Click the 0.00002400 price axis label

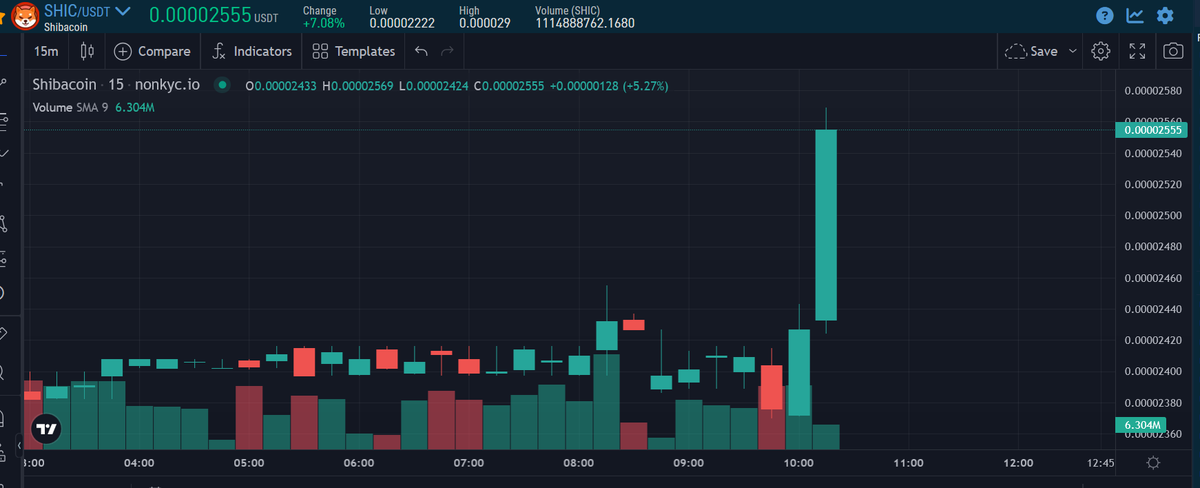pos(1154,372)
